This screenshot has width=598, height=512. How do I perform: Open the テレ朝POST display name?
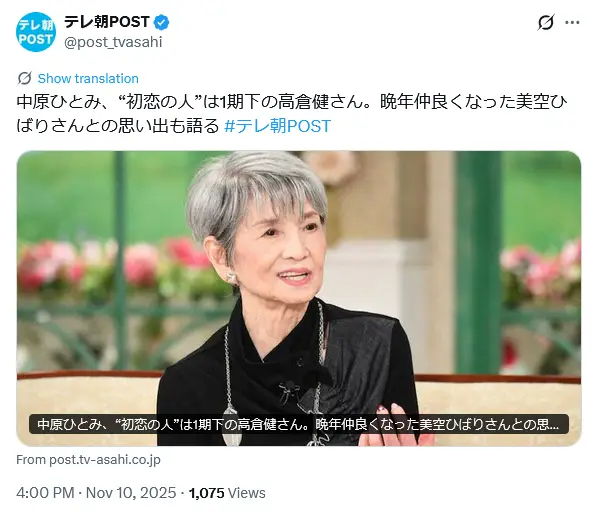[x=106, y=22]
